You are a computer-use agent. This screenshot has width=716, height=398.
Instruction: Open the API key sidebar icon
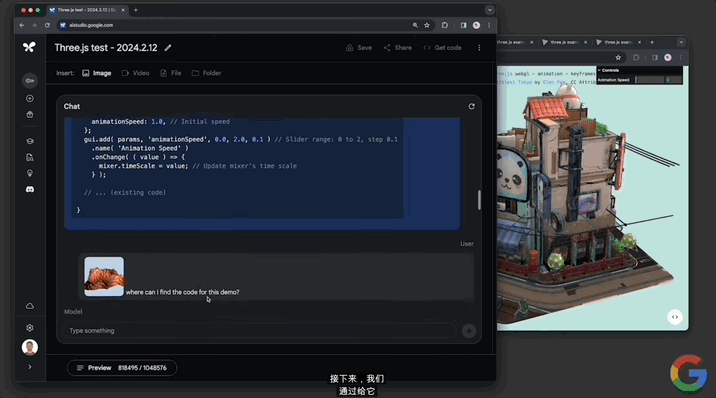point(30,81)
